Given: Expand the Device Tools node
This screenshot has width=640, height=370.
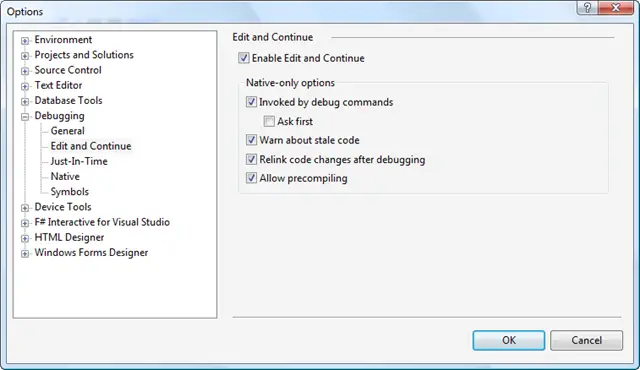Looking at the screenshot, I should coord(25,208).
